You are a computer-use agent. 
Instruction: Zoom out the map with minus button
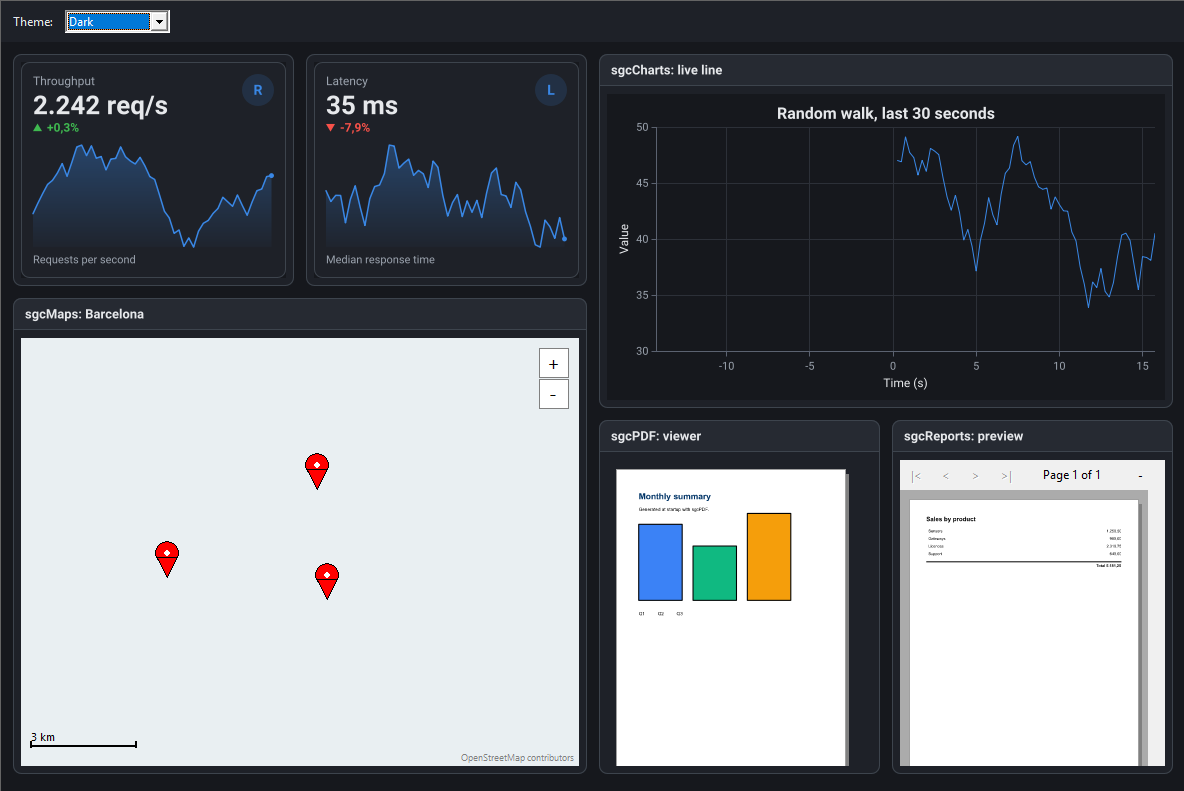coord(553,395)
